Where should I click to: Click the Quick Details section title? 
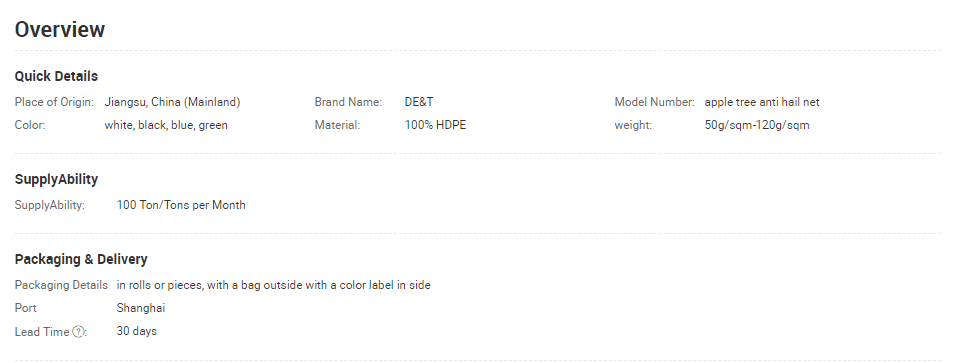pyautogui.click(x=56, y=76)
